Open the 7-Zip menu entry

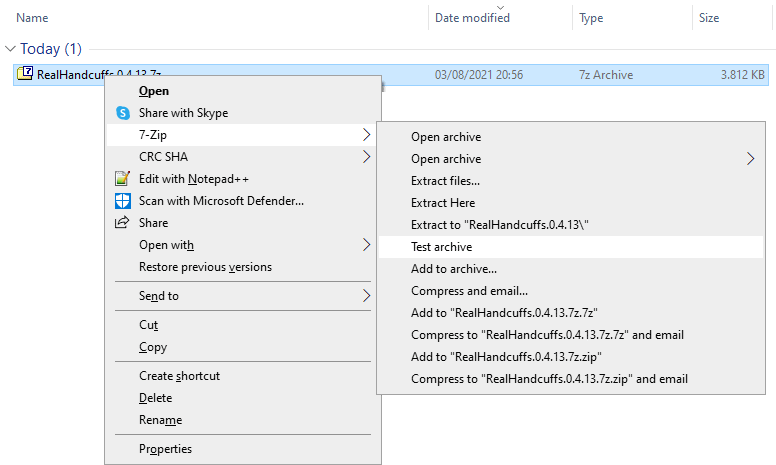243,135
